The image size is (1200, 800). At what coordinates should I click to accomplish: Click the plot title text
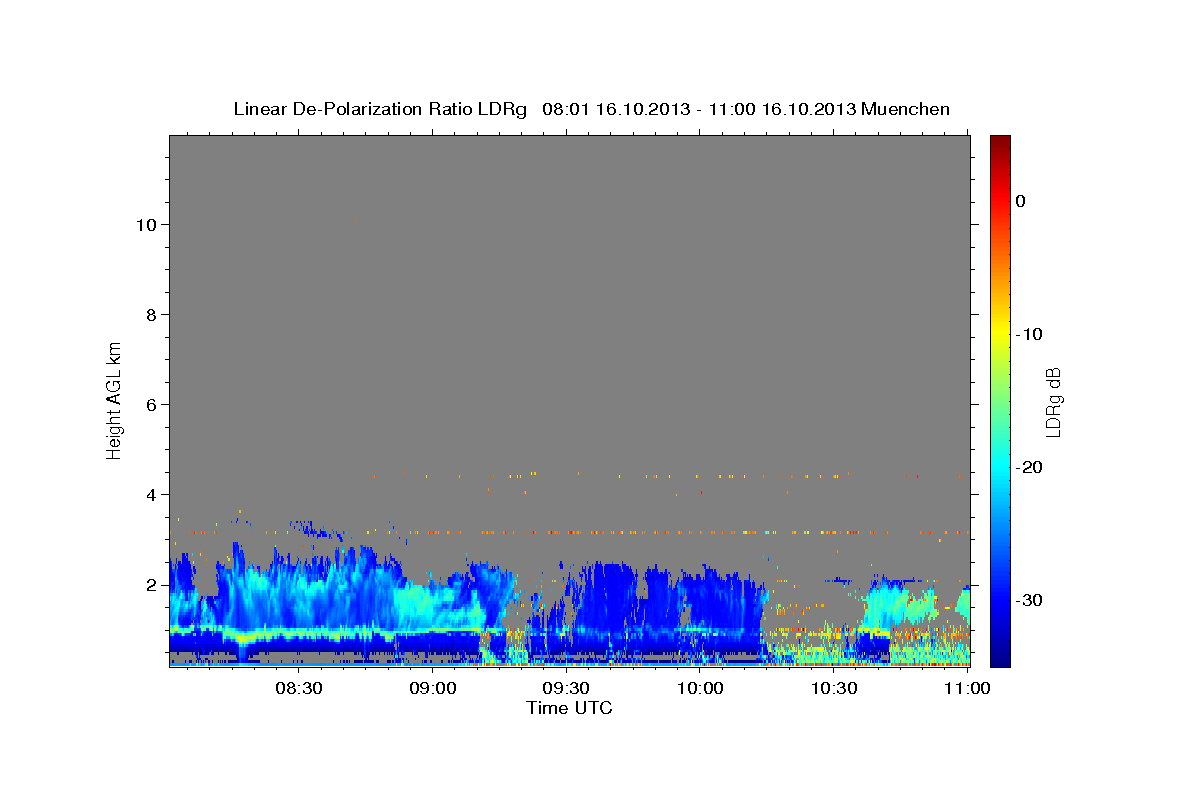tap(592, 109)
